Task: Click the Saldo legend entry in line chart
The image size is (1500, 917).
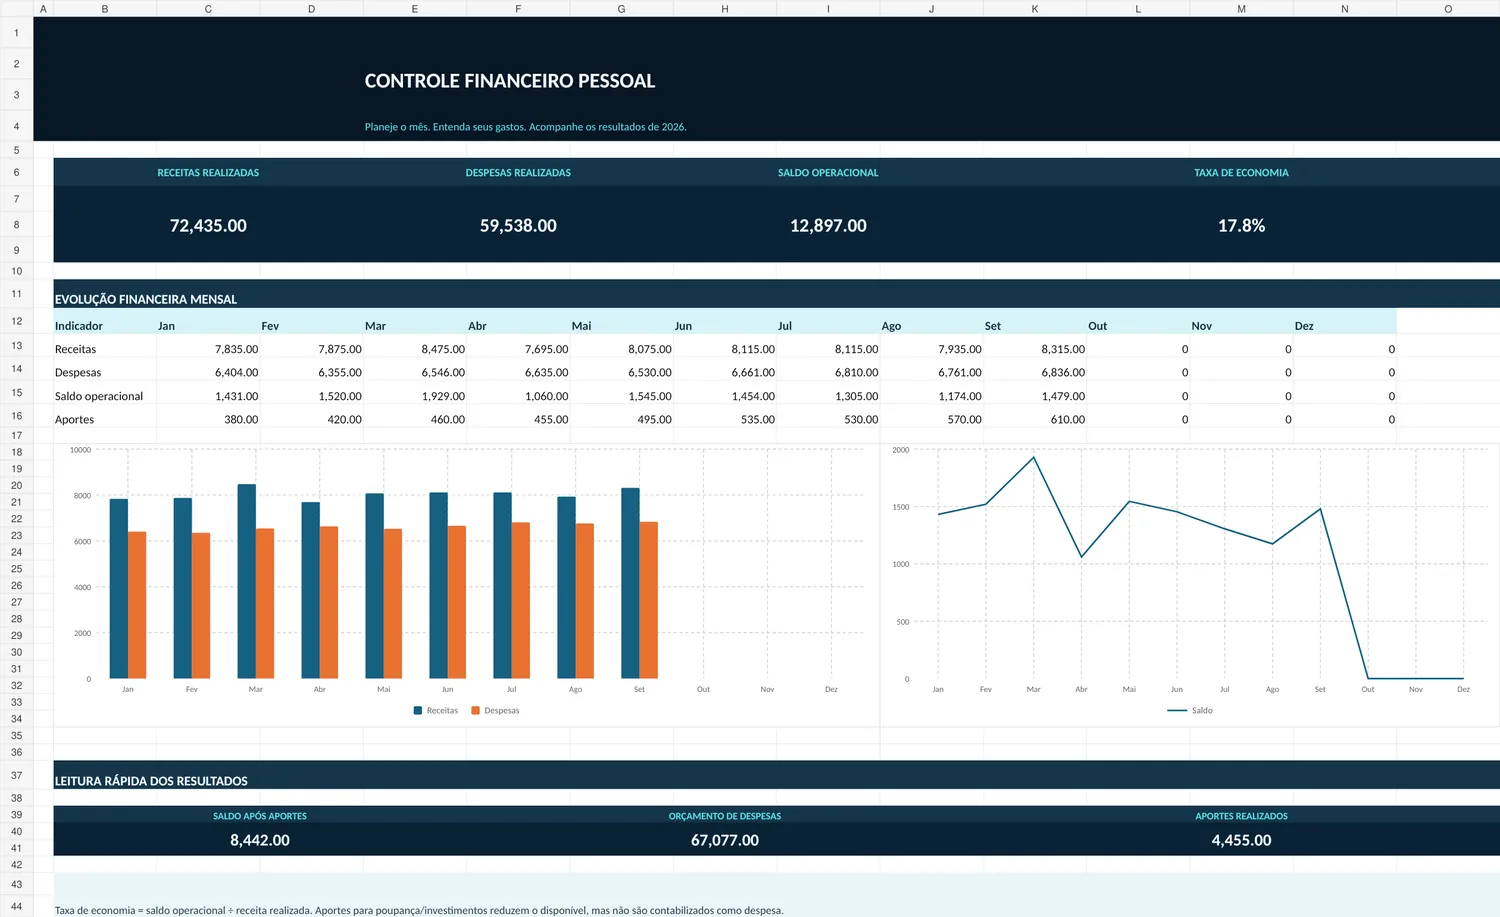Action: pyautogui.click(x=1190, y=711)
